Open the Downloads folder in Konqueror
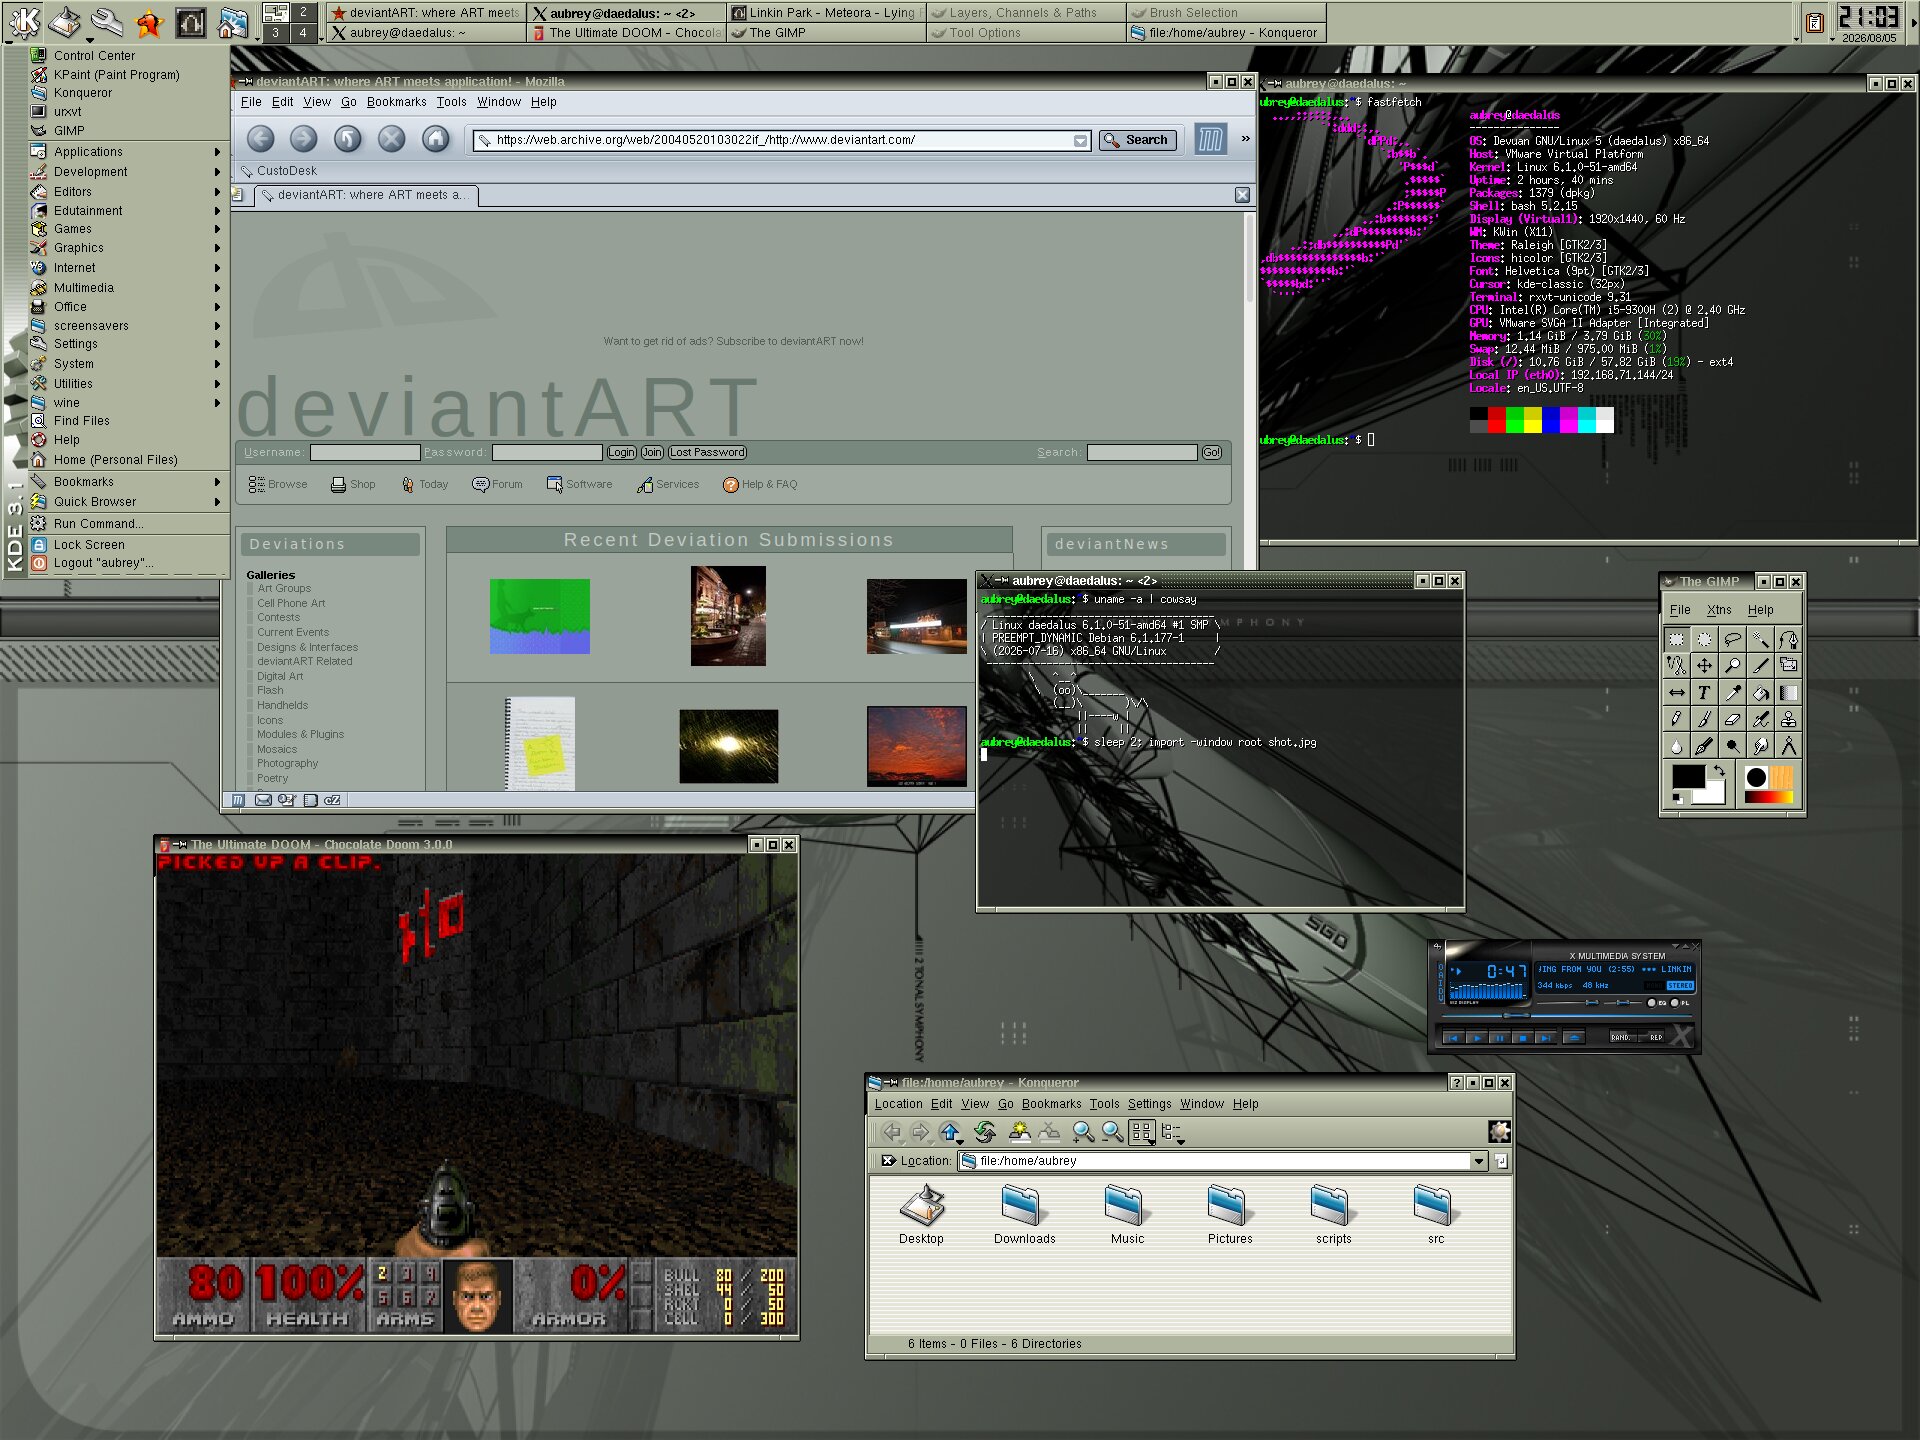 1024,1214
